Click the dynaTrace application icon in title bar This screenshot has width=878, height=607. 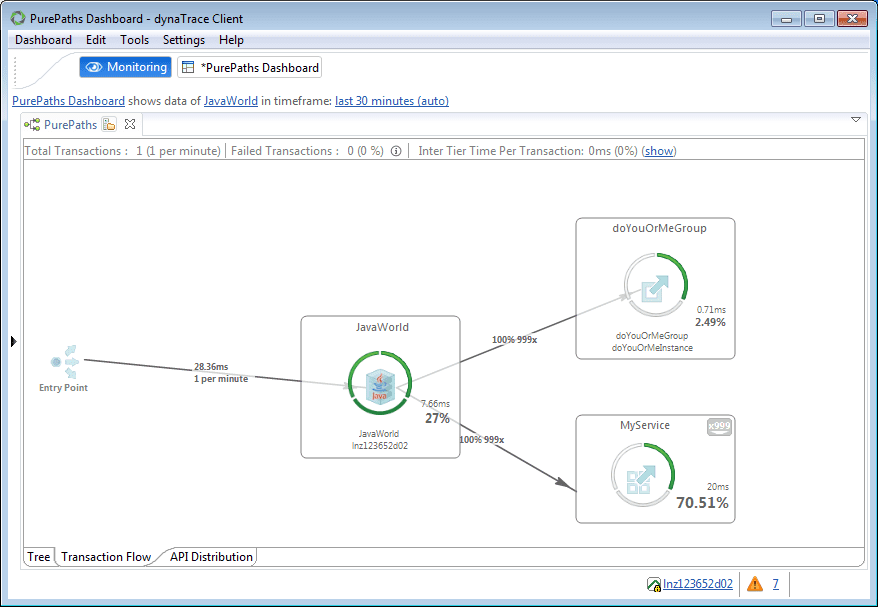(x=18, y=18)
